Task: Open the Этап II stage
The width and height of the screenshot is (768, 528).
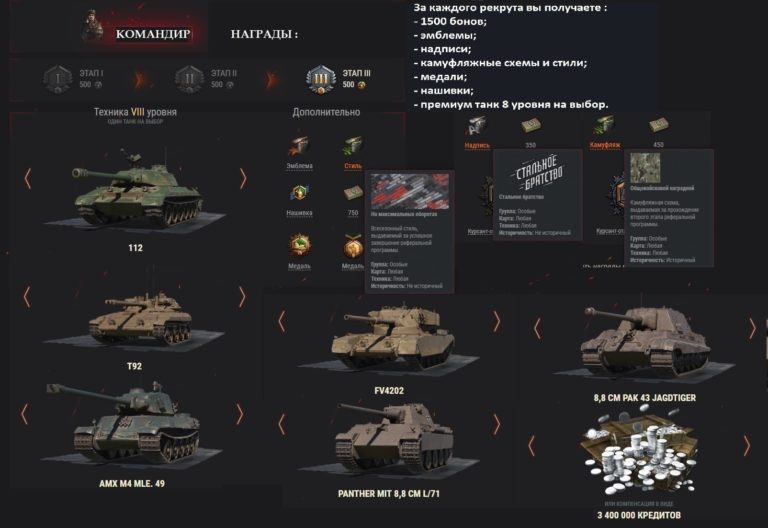Action: tap(189, 79)
